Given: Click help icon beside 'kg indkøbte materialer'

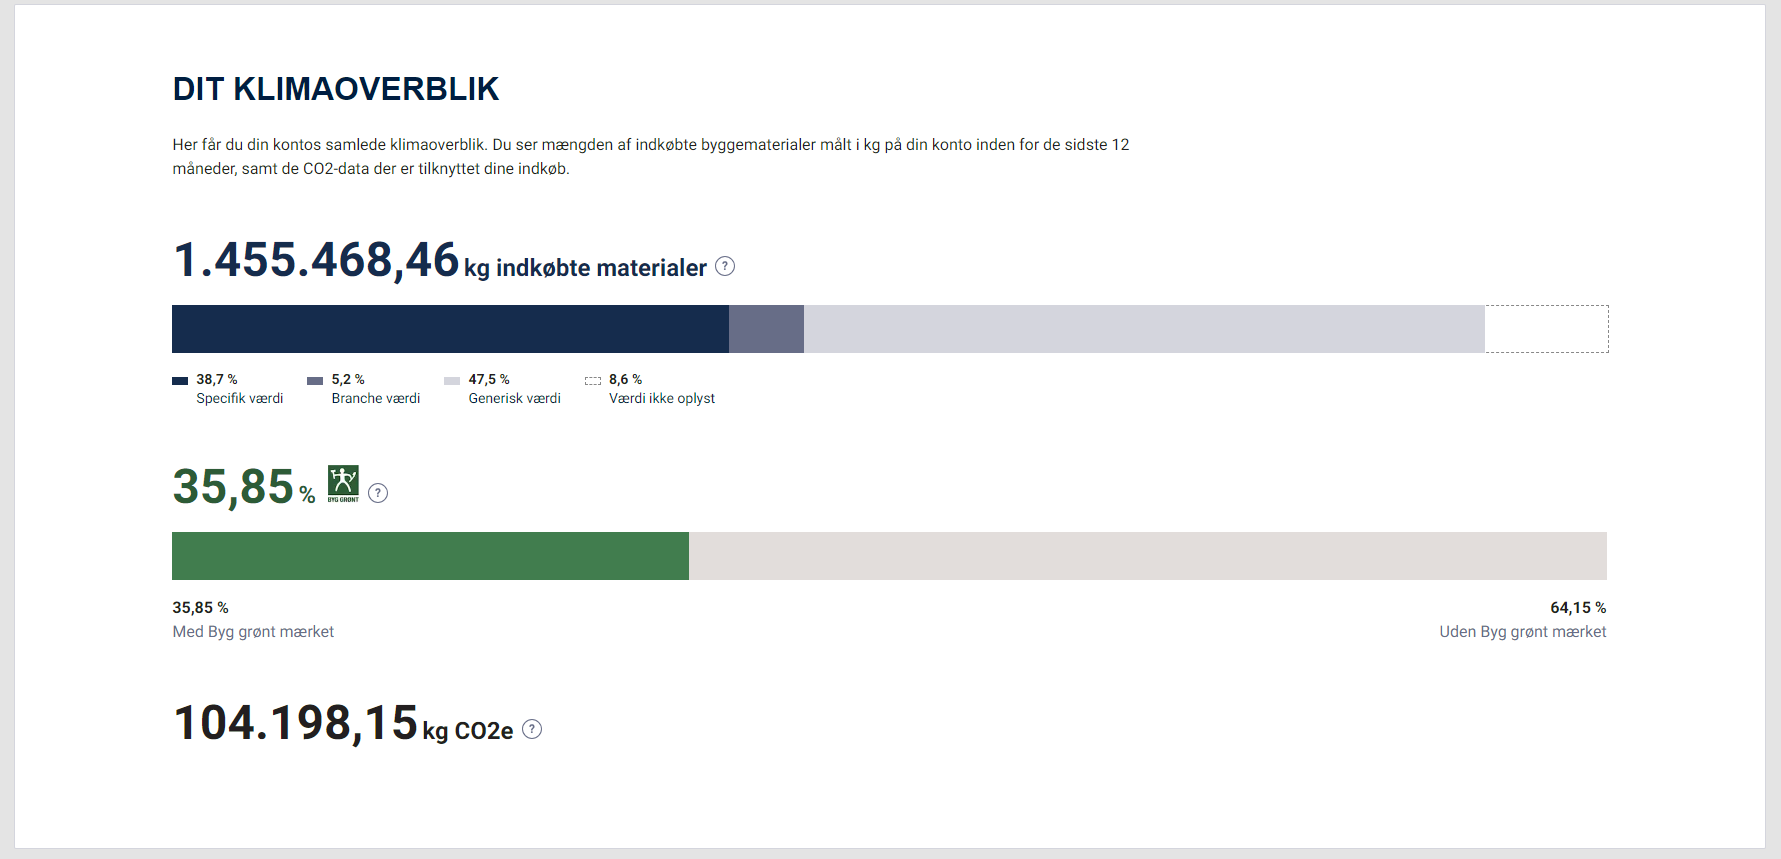Looking at the screenshot, I should pos(725,266).
